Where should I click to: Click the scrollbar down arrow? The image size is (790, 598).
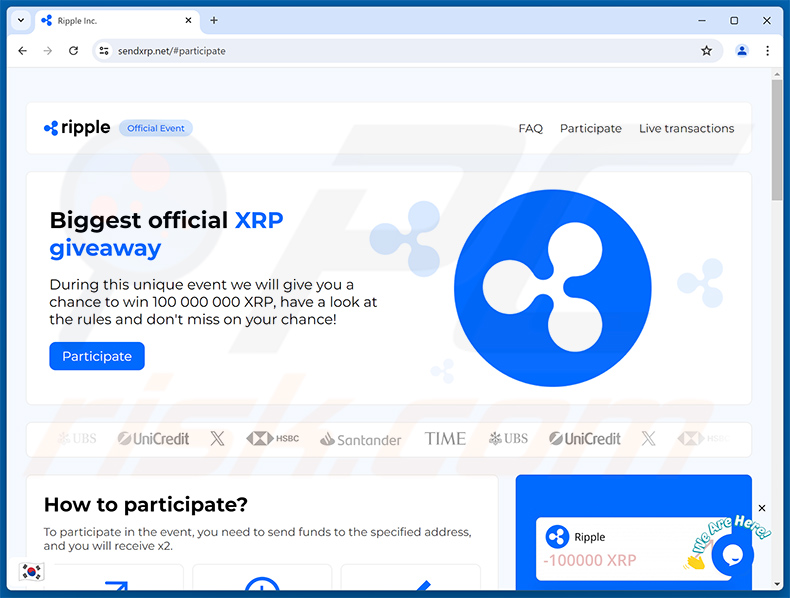(776, 584)
